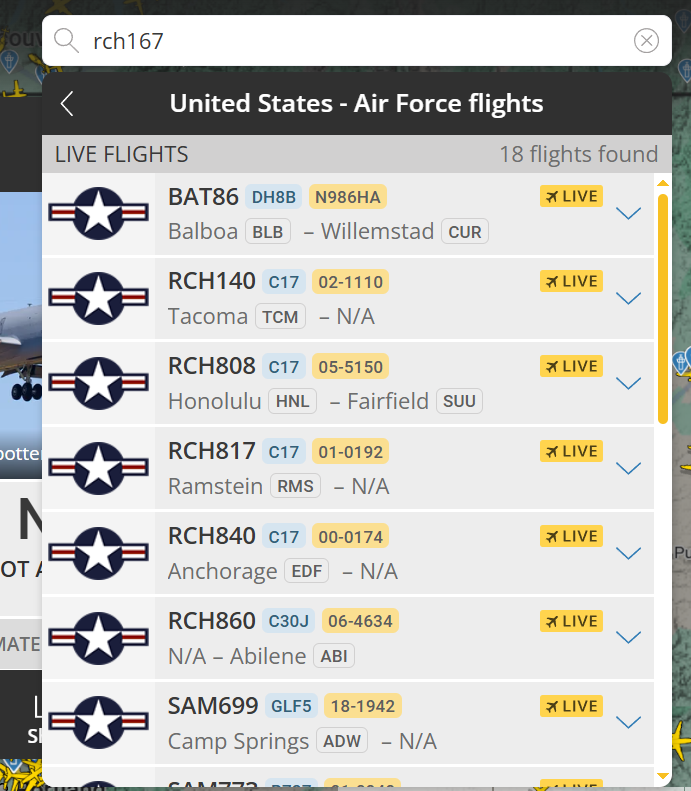
Task: Select registration tag 05-5150
Action: (x=350, y=367)
